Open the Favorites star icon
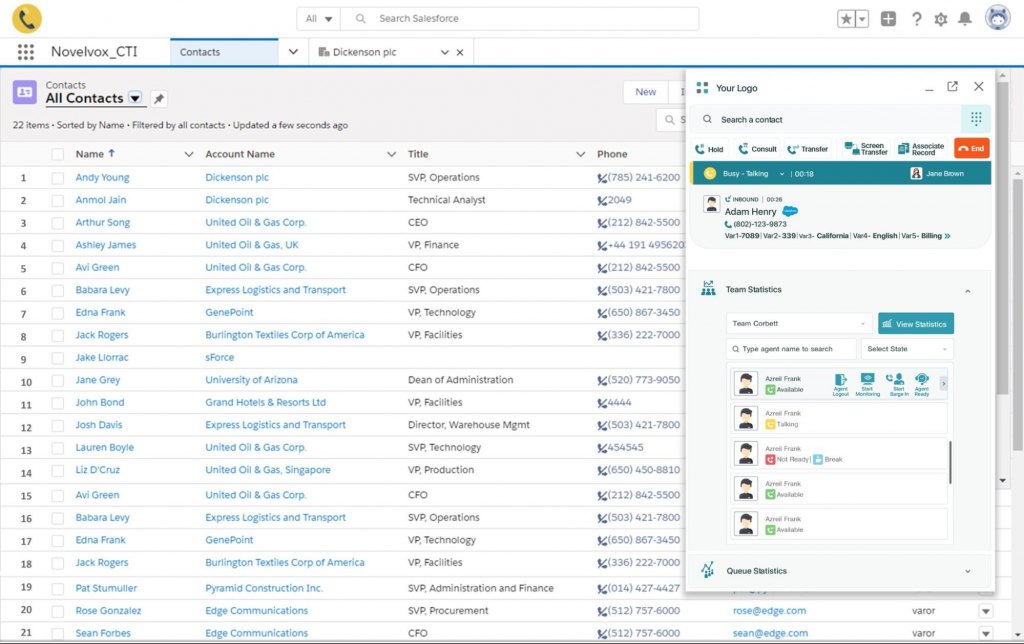This screenshot has height=644, width=1024. pyautogui.click(x=846, y=19)
